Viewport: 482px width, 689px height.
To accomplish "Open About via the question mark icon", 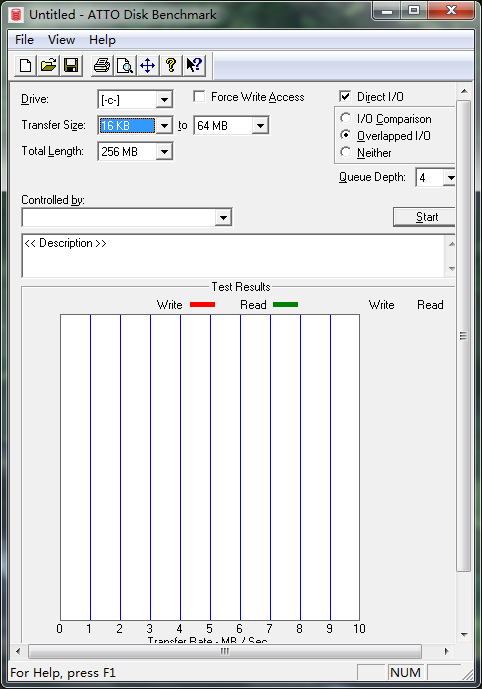I will tap(171, 65).
